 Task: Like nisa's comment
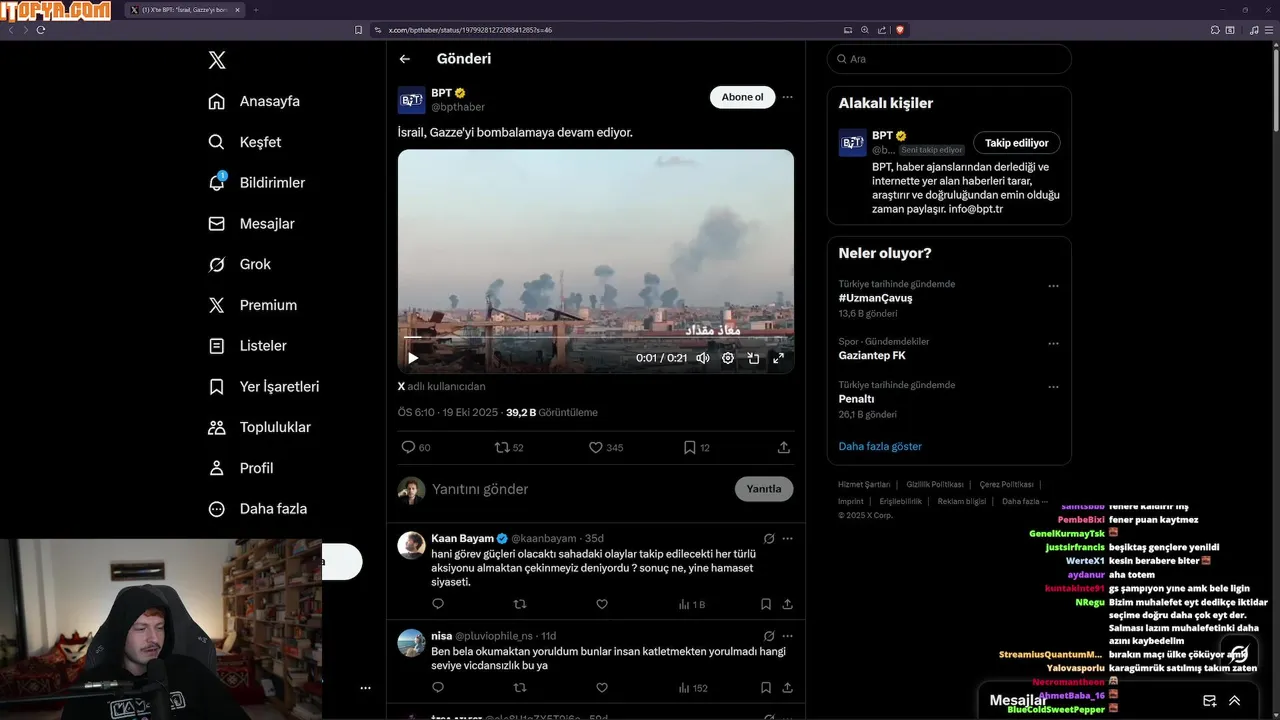(602, 688)
